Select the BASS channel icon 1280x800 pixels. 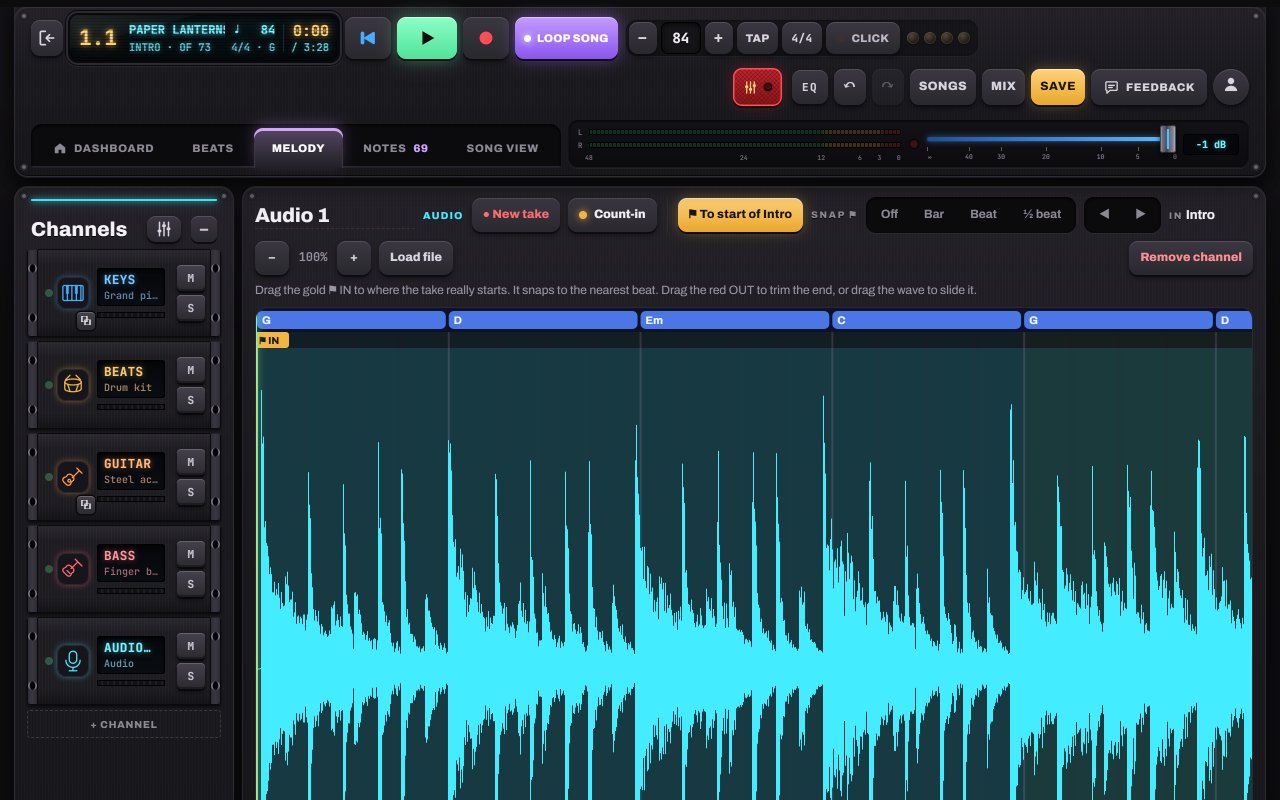point(73,568)
